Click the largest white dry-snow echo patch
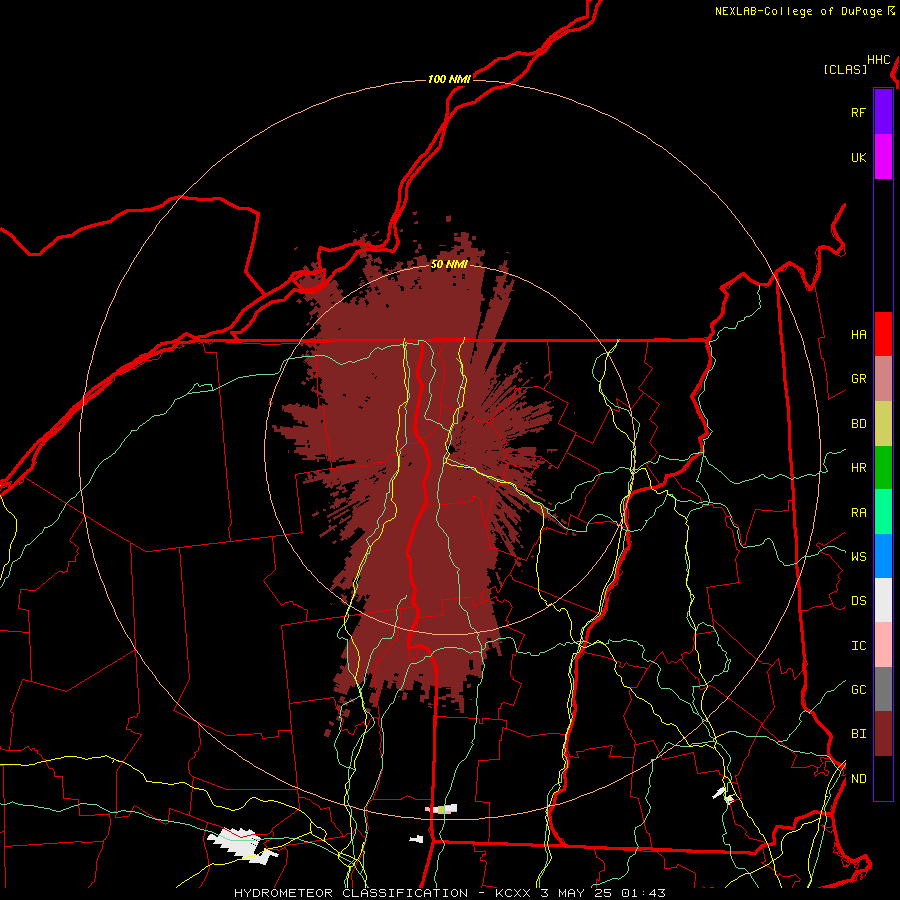Screen dimensions: 900x900 click(242, 846)
